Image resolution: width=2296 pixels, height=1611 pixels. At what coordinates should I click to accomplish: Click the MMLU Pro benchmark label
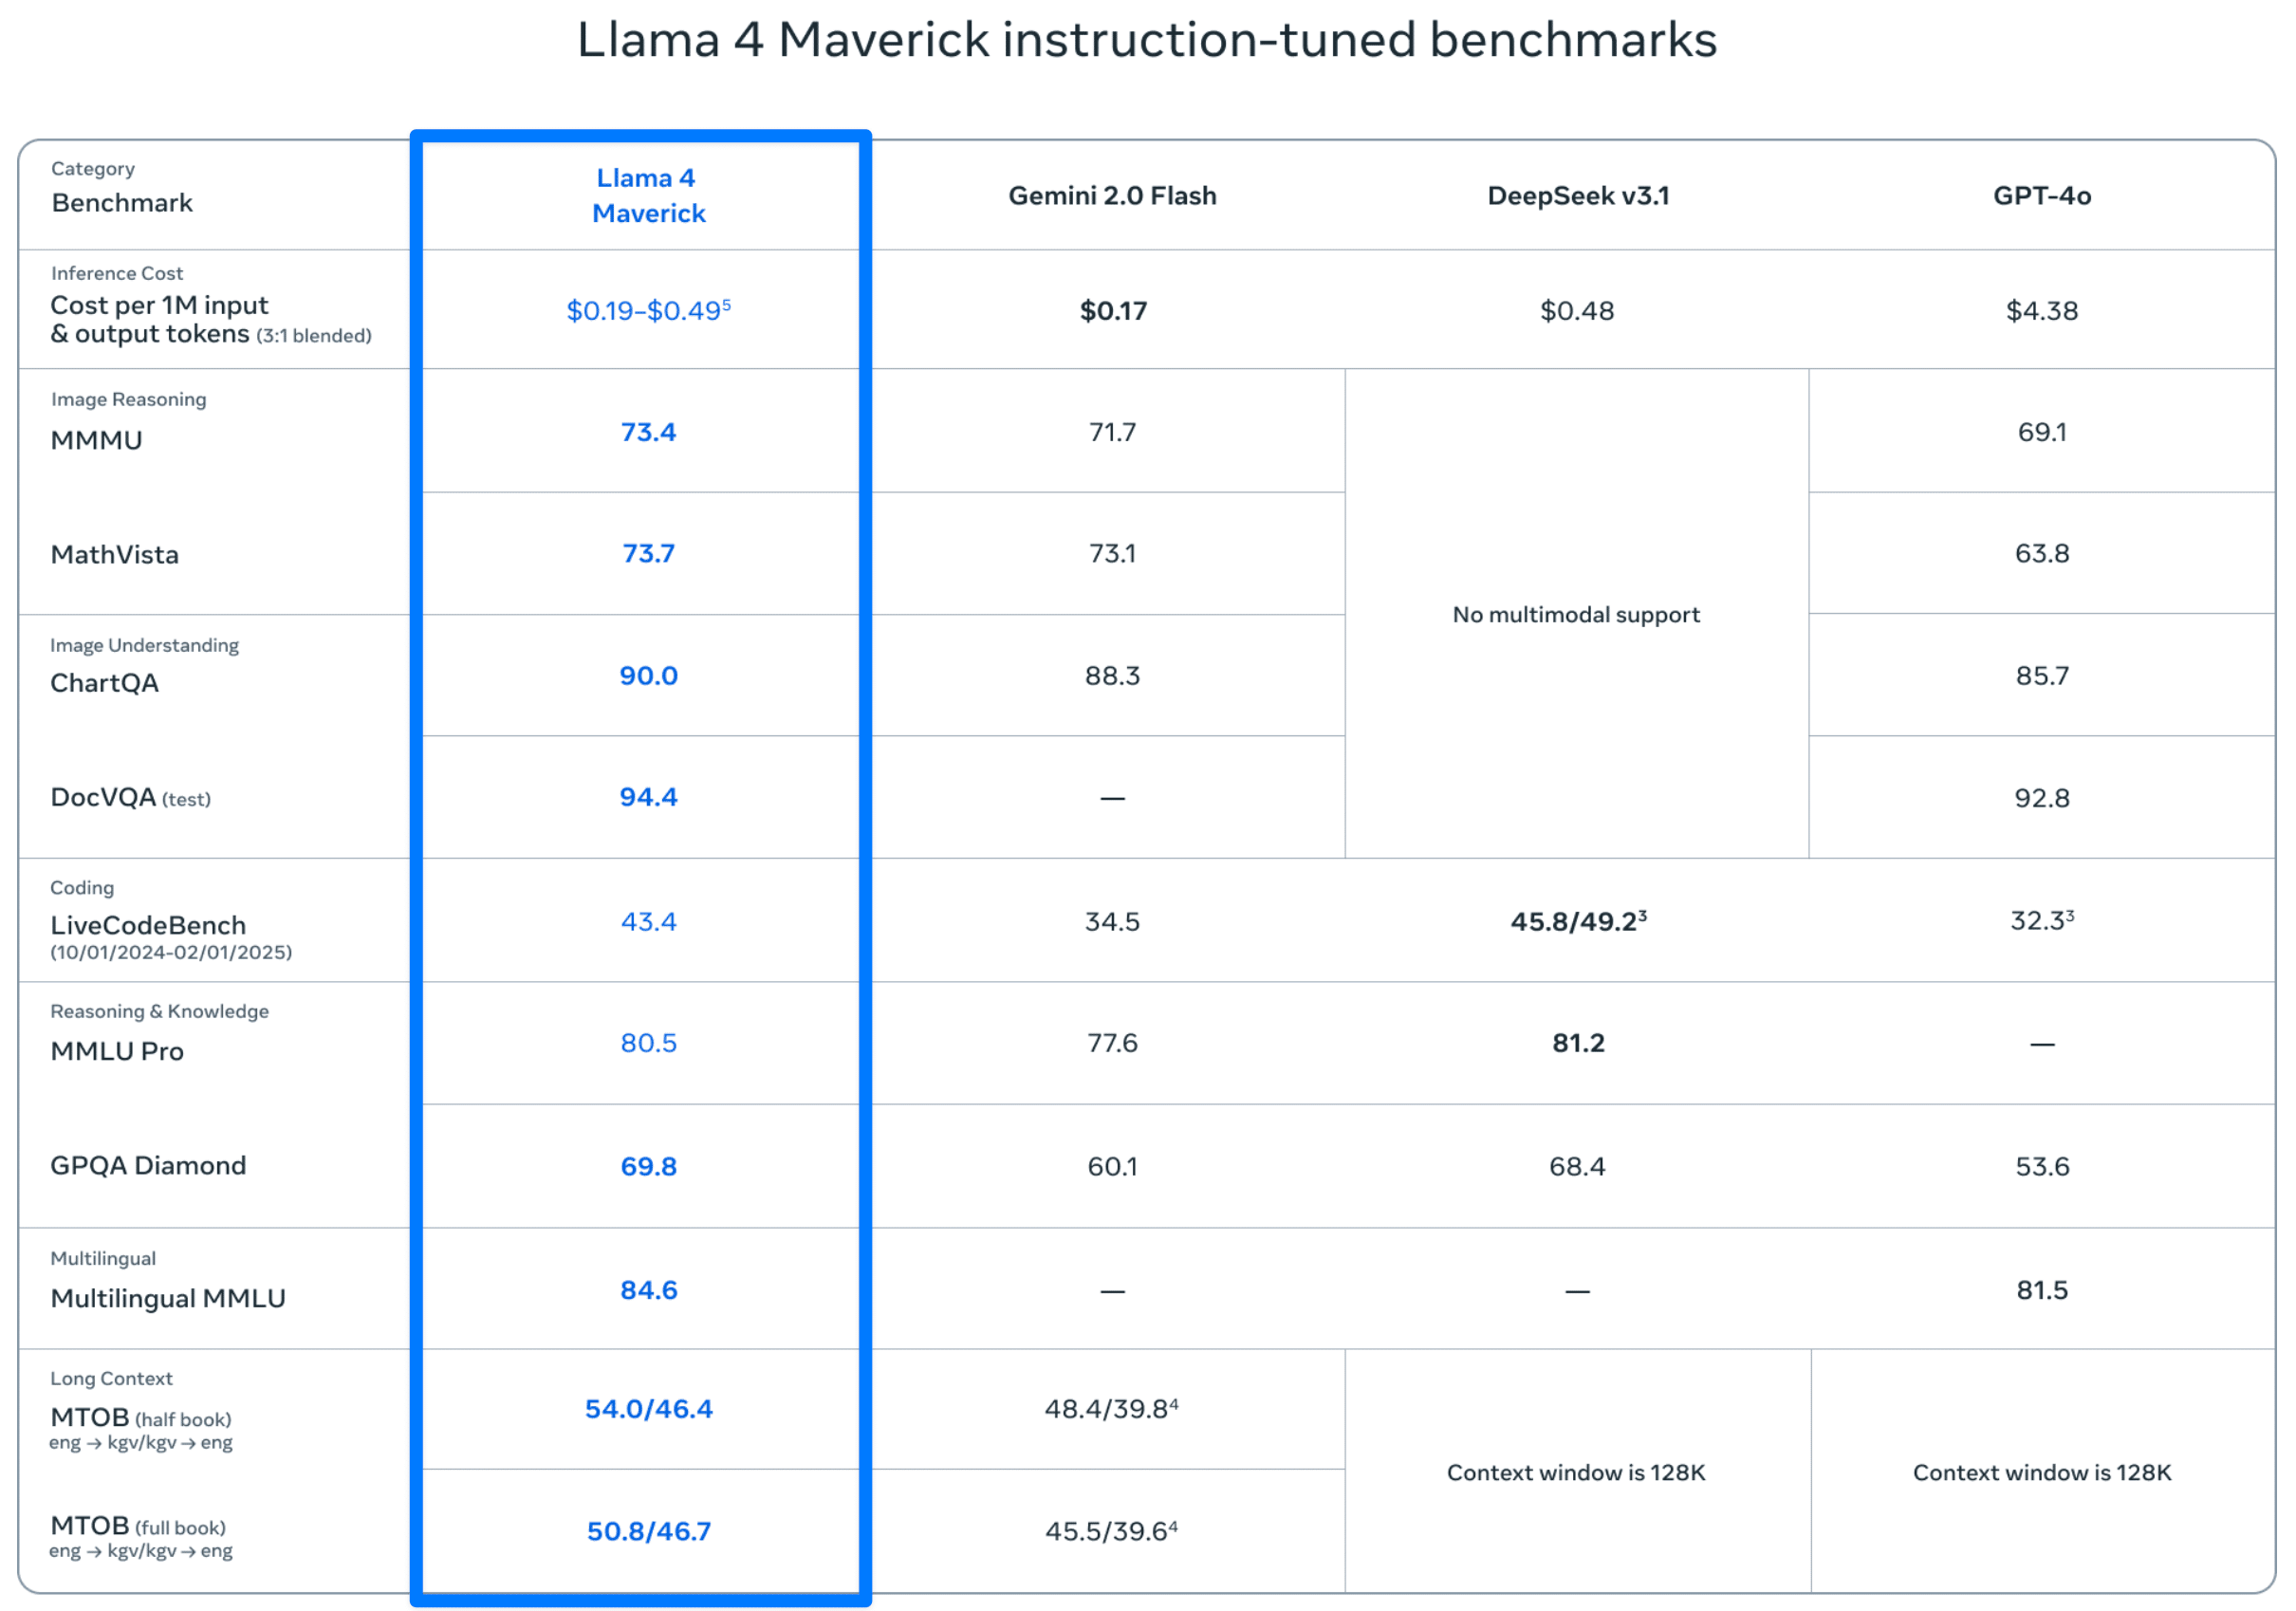point(117,1051)
